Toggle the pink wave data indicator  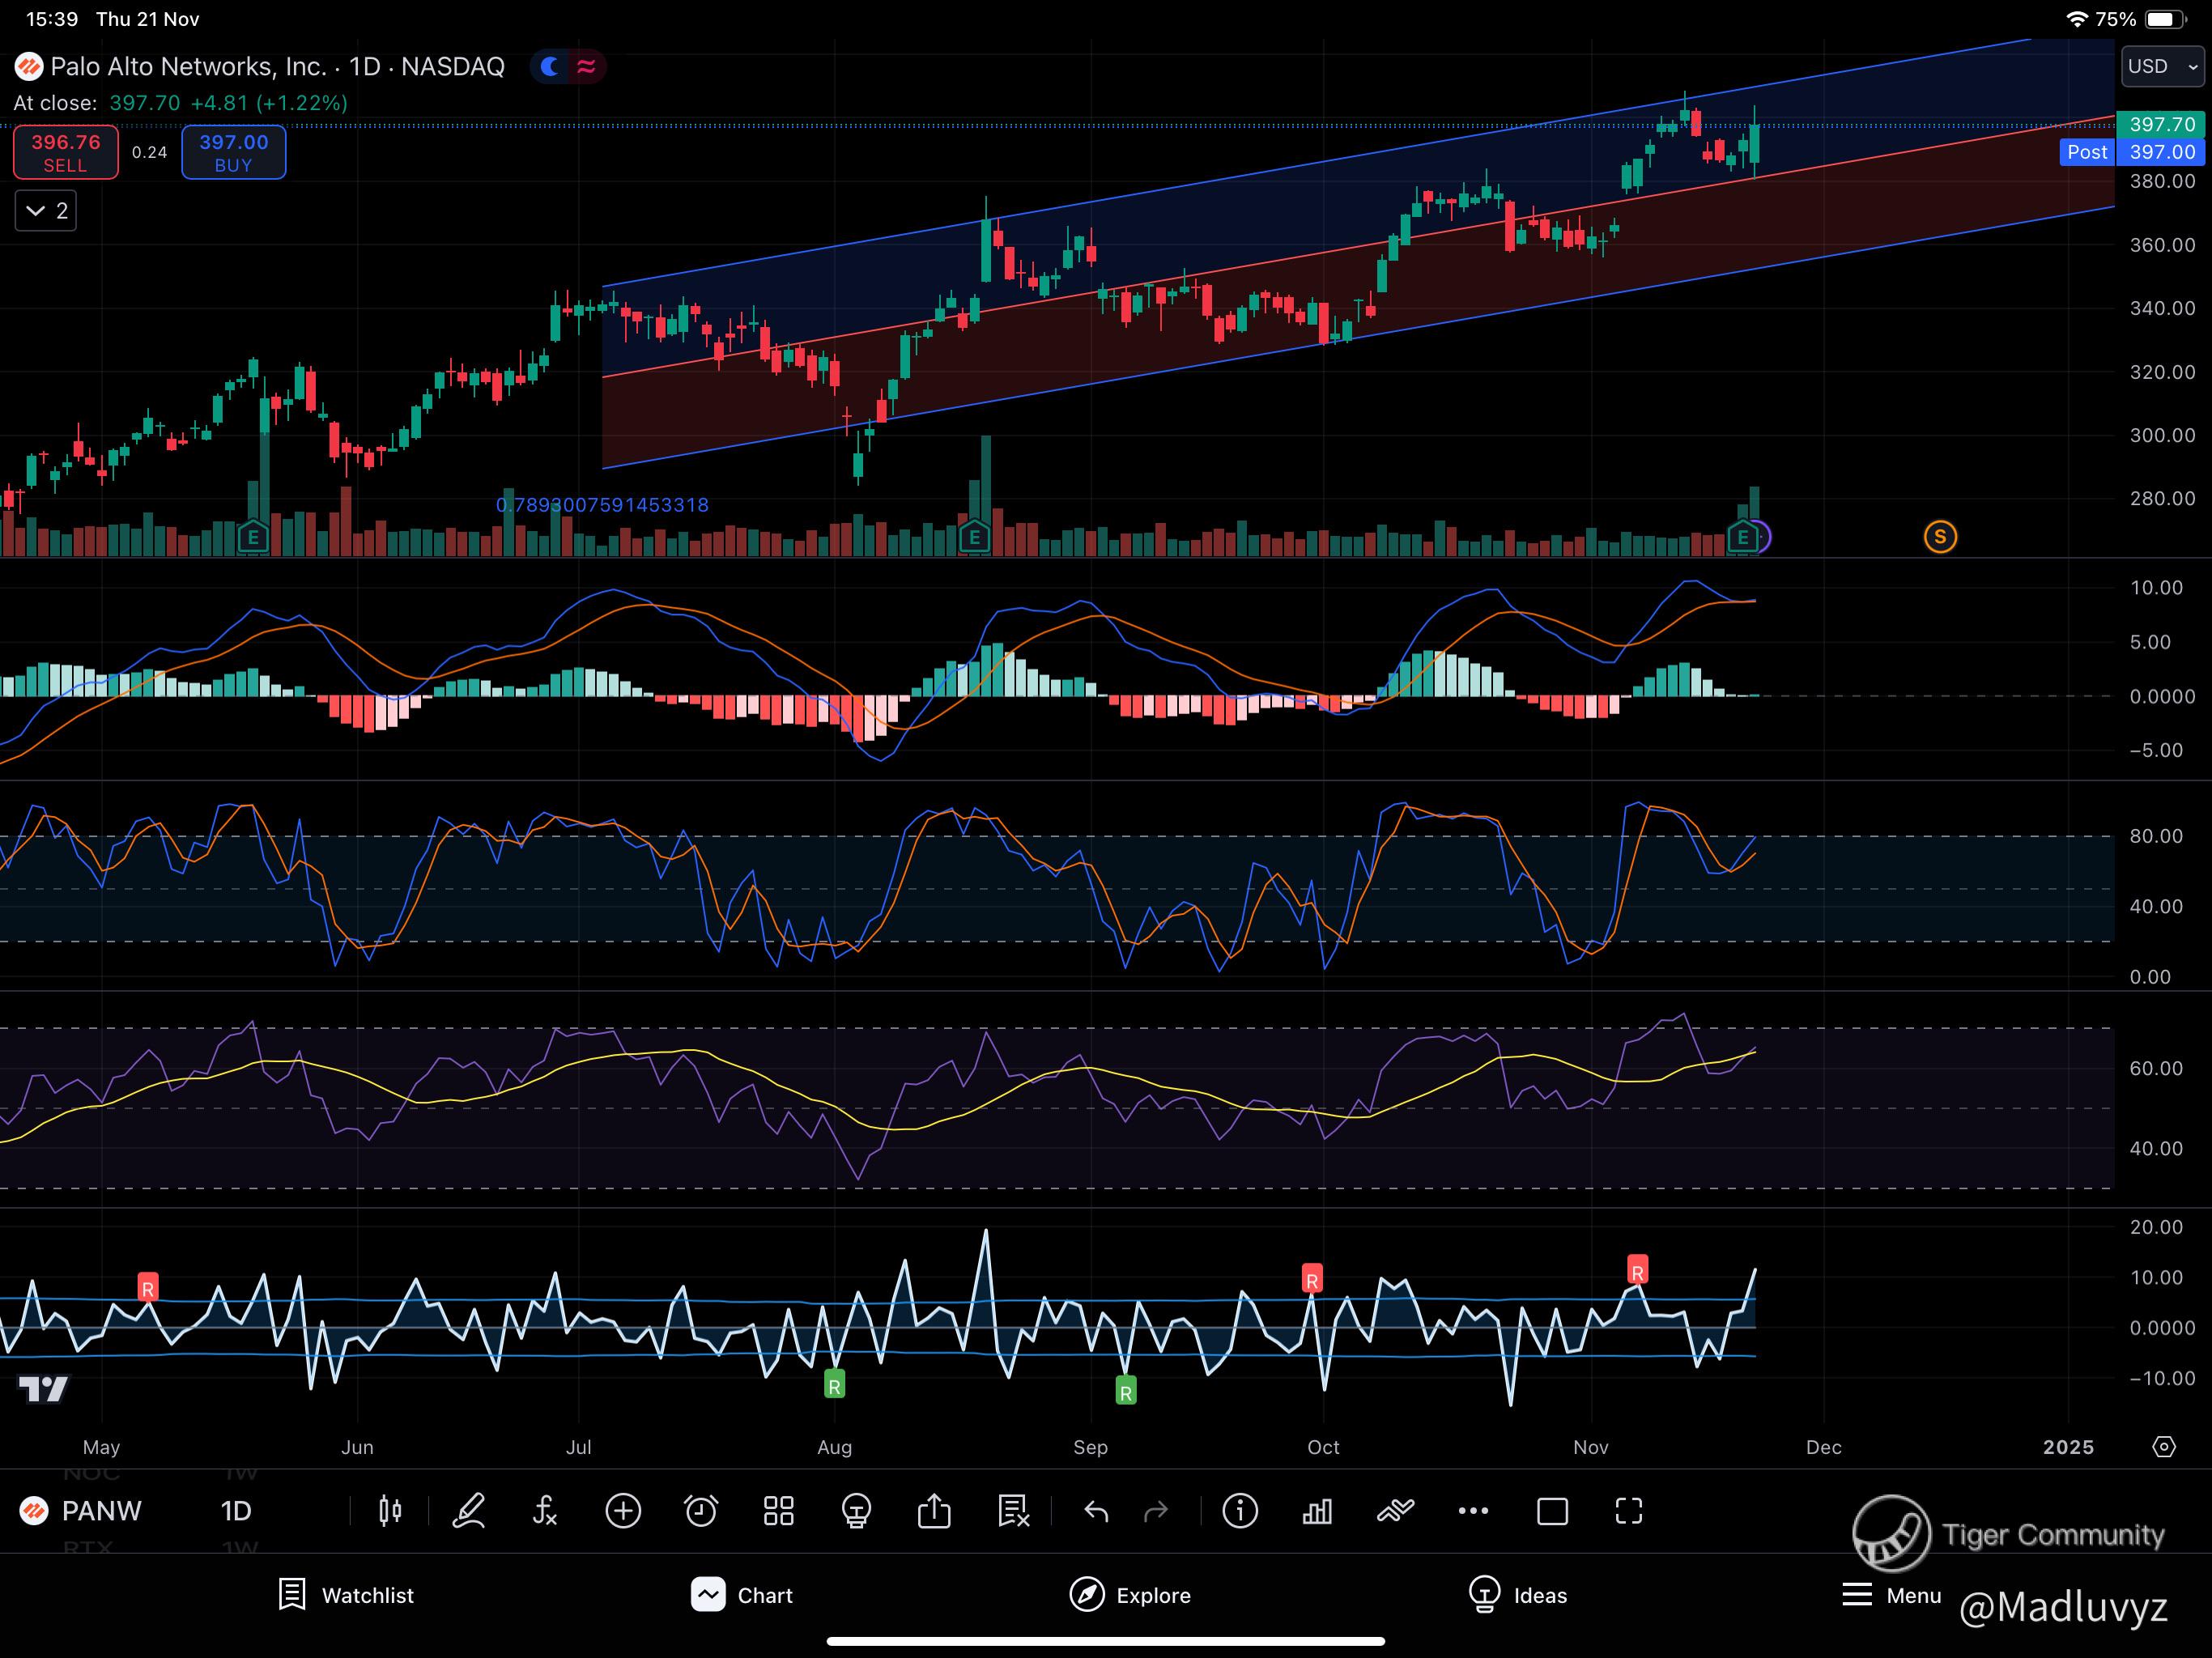pos(587,67)
